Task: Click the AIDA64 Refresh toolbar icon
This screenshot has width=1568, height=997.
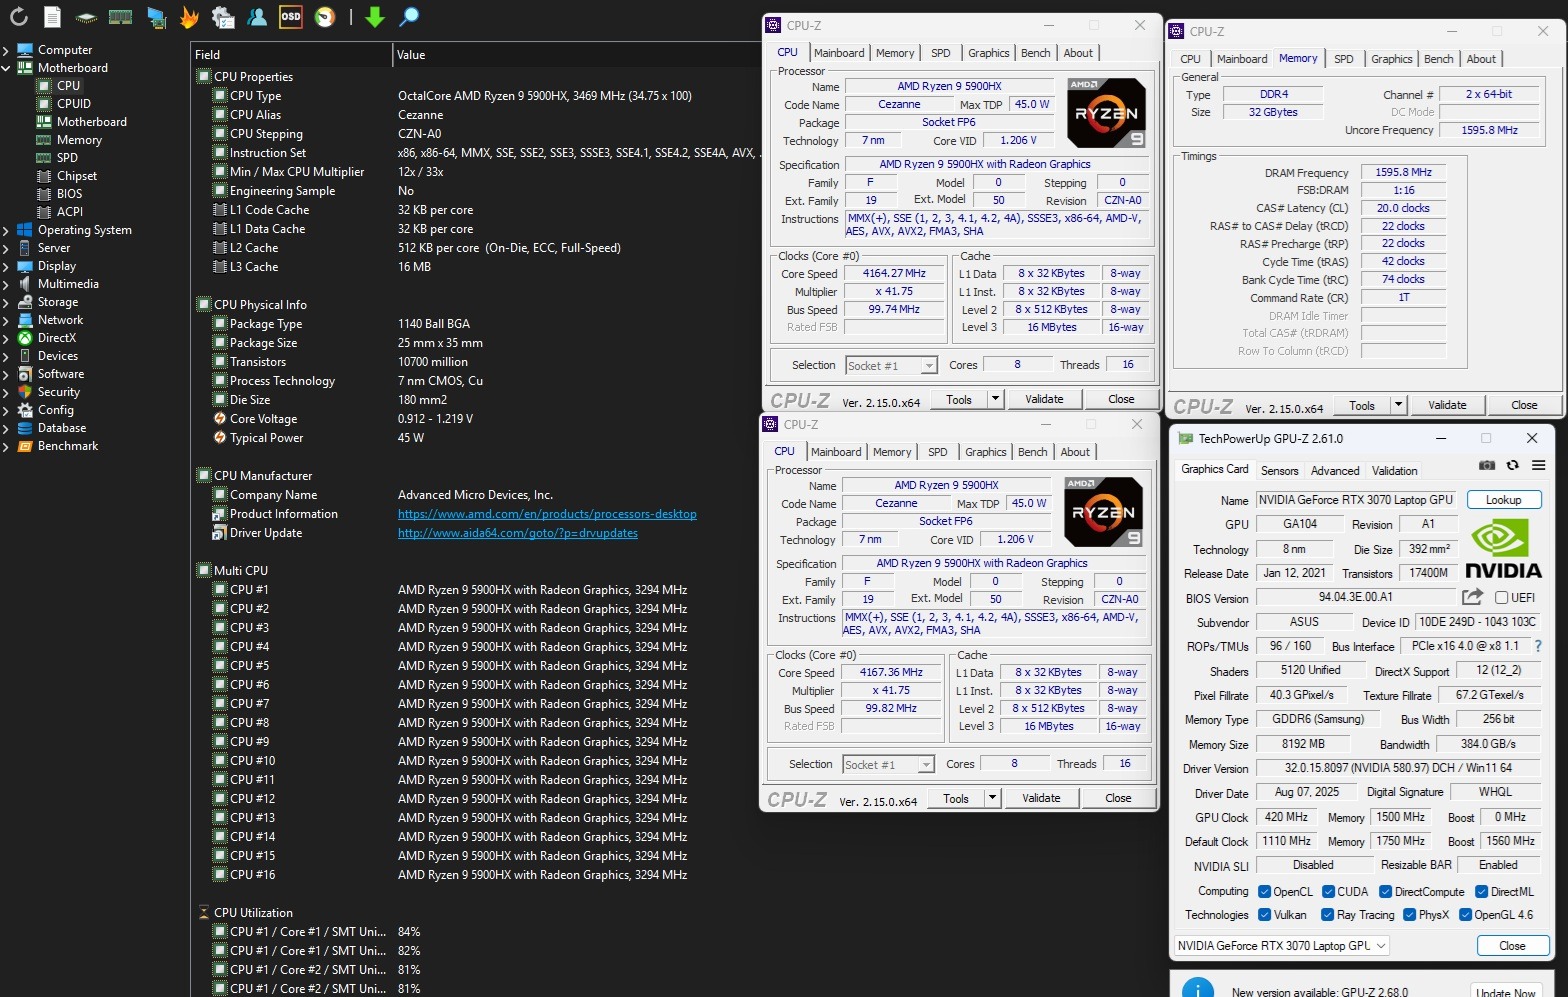Action: pos(19,16)
